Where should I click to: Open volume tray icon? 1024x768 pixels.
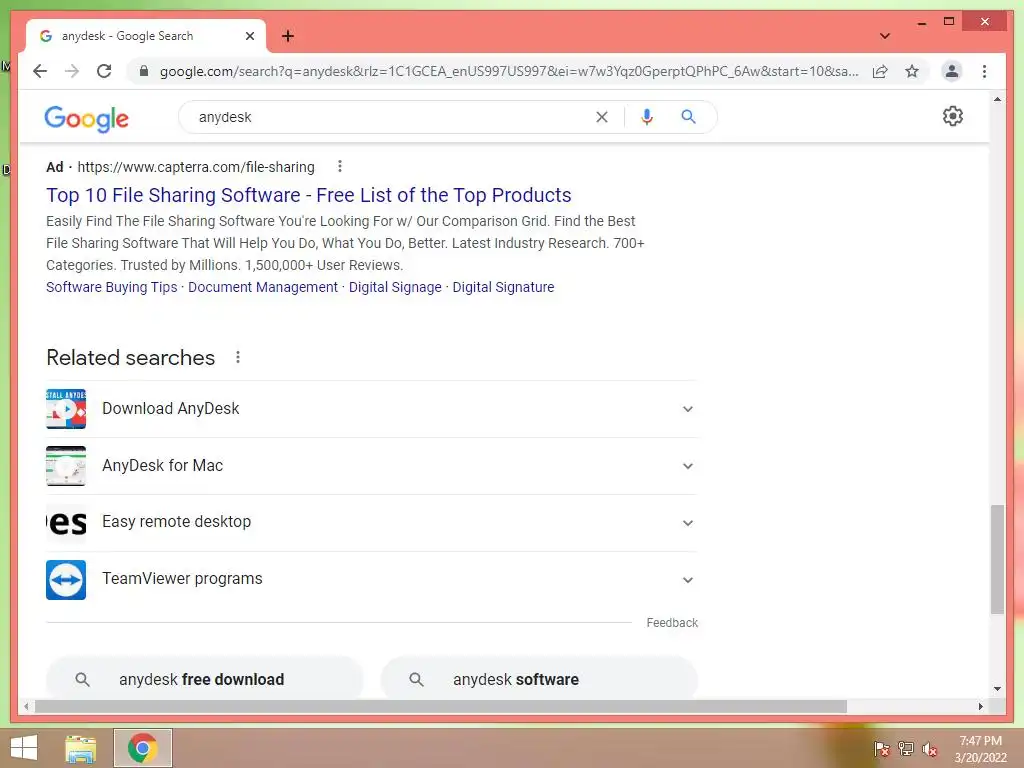929,748
